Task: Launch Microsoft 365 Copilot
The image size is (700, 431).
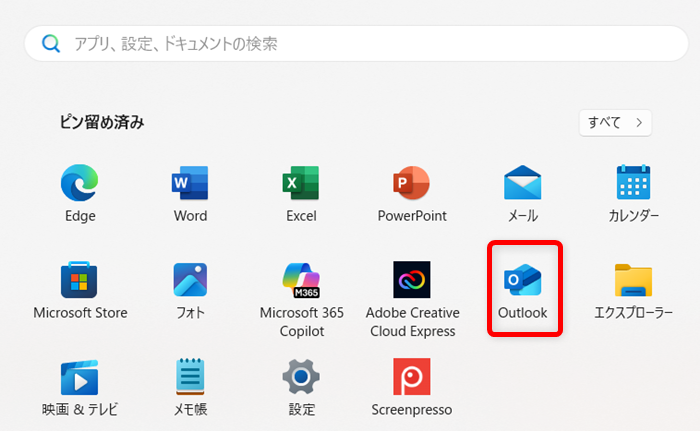Action: click(301, 282)
